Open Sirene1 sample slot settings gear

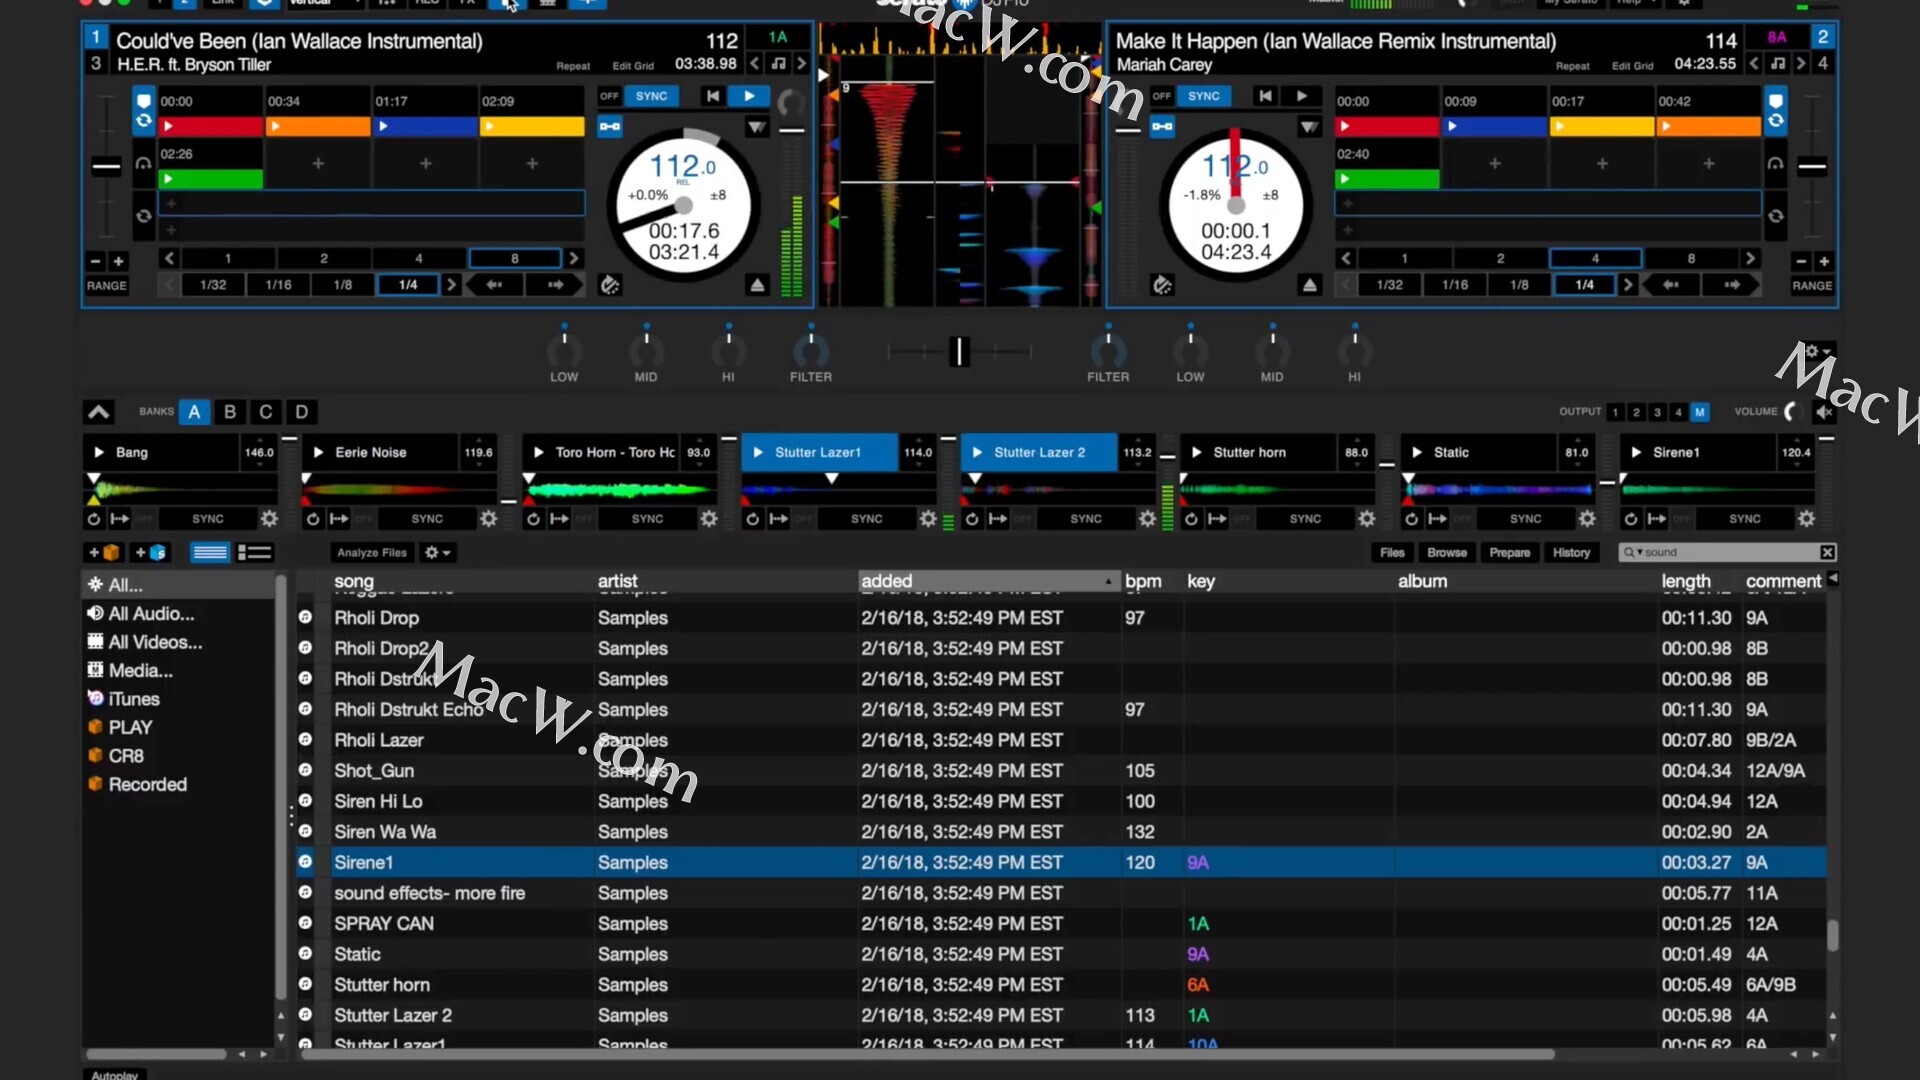[x=1806, y=519]
